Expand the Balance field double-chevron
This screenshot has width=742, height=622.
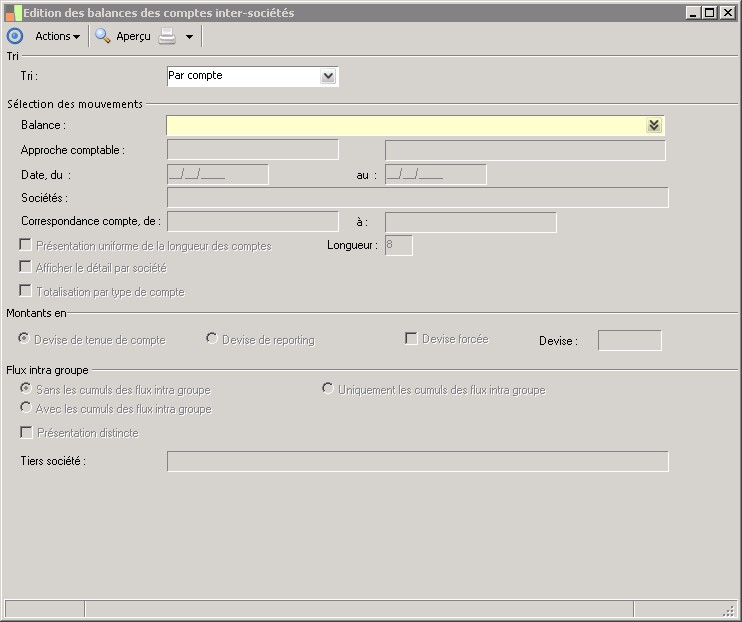(654, 125)
